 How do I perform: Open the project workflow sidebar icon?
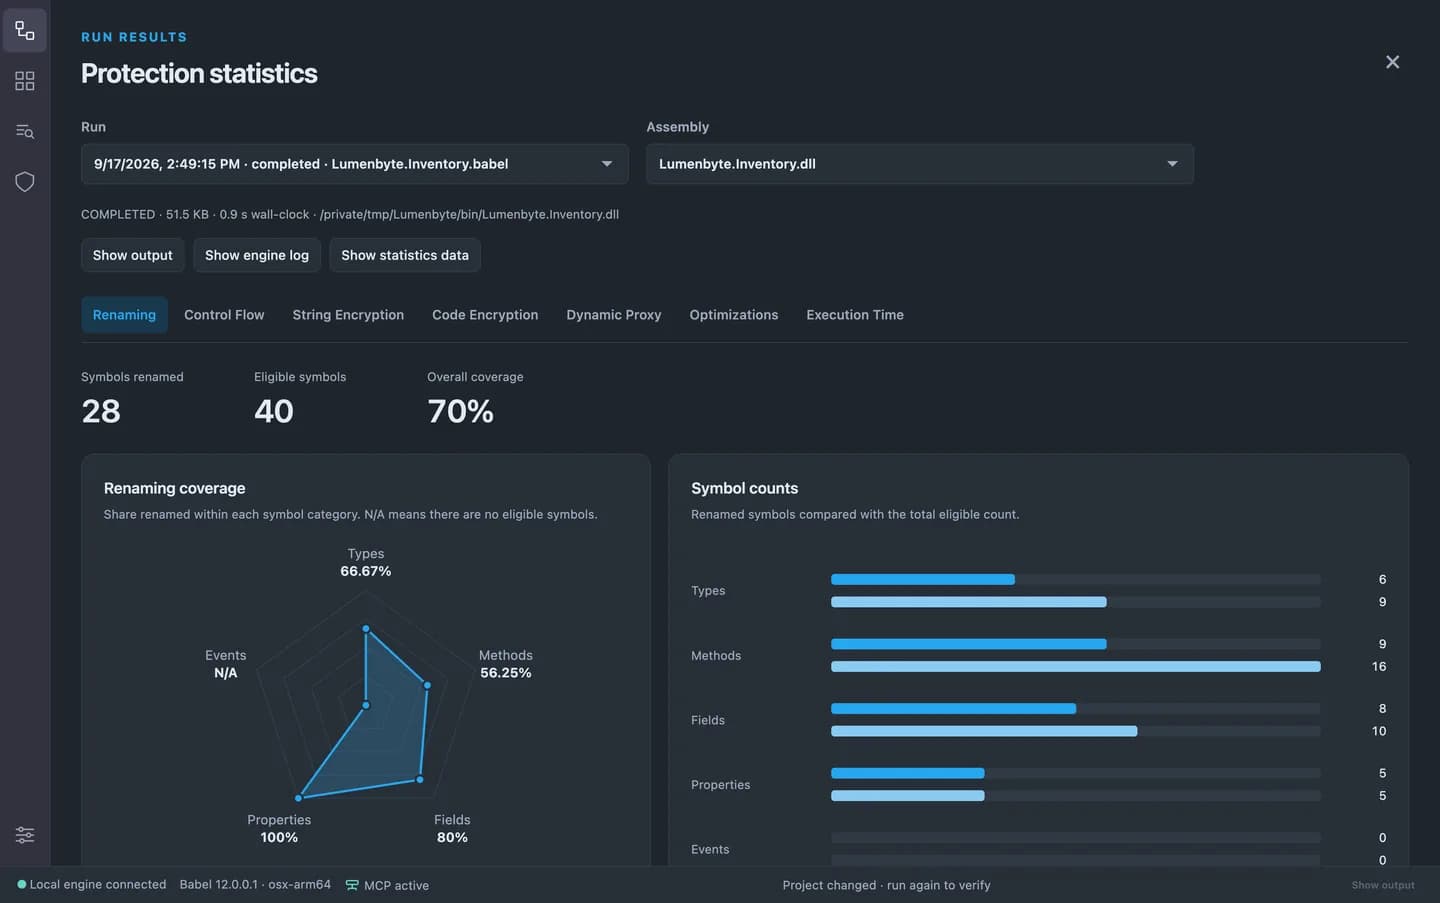25,31
